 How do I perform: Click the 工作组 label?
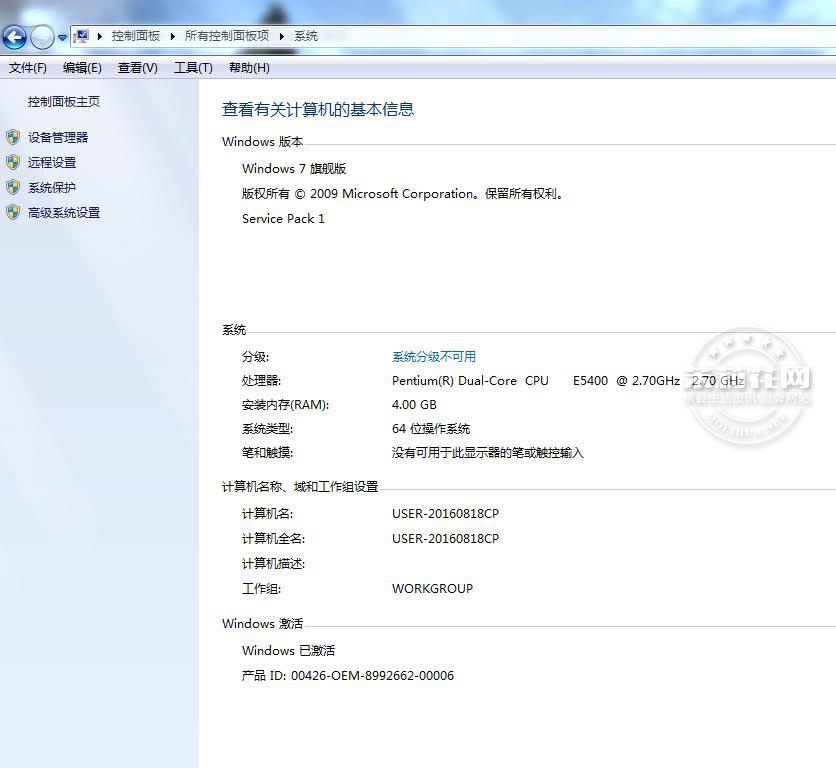coord(261,589)
